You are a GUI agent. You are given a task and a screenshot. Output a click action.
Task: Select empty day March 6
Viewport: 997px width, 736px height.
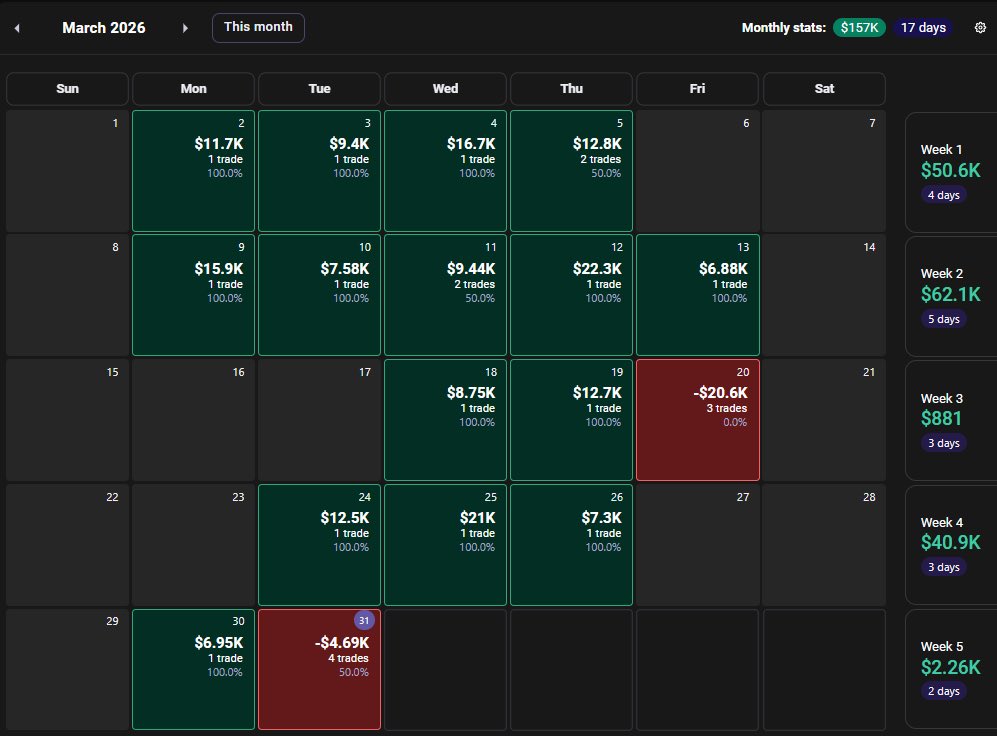[698, 171]
